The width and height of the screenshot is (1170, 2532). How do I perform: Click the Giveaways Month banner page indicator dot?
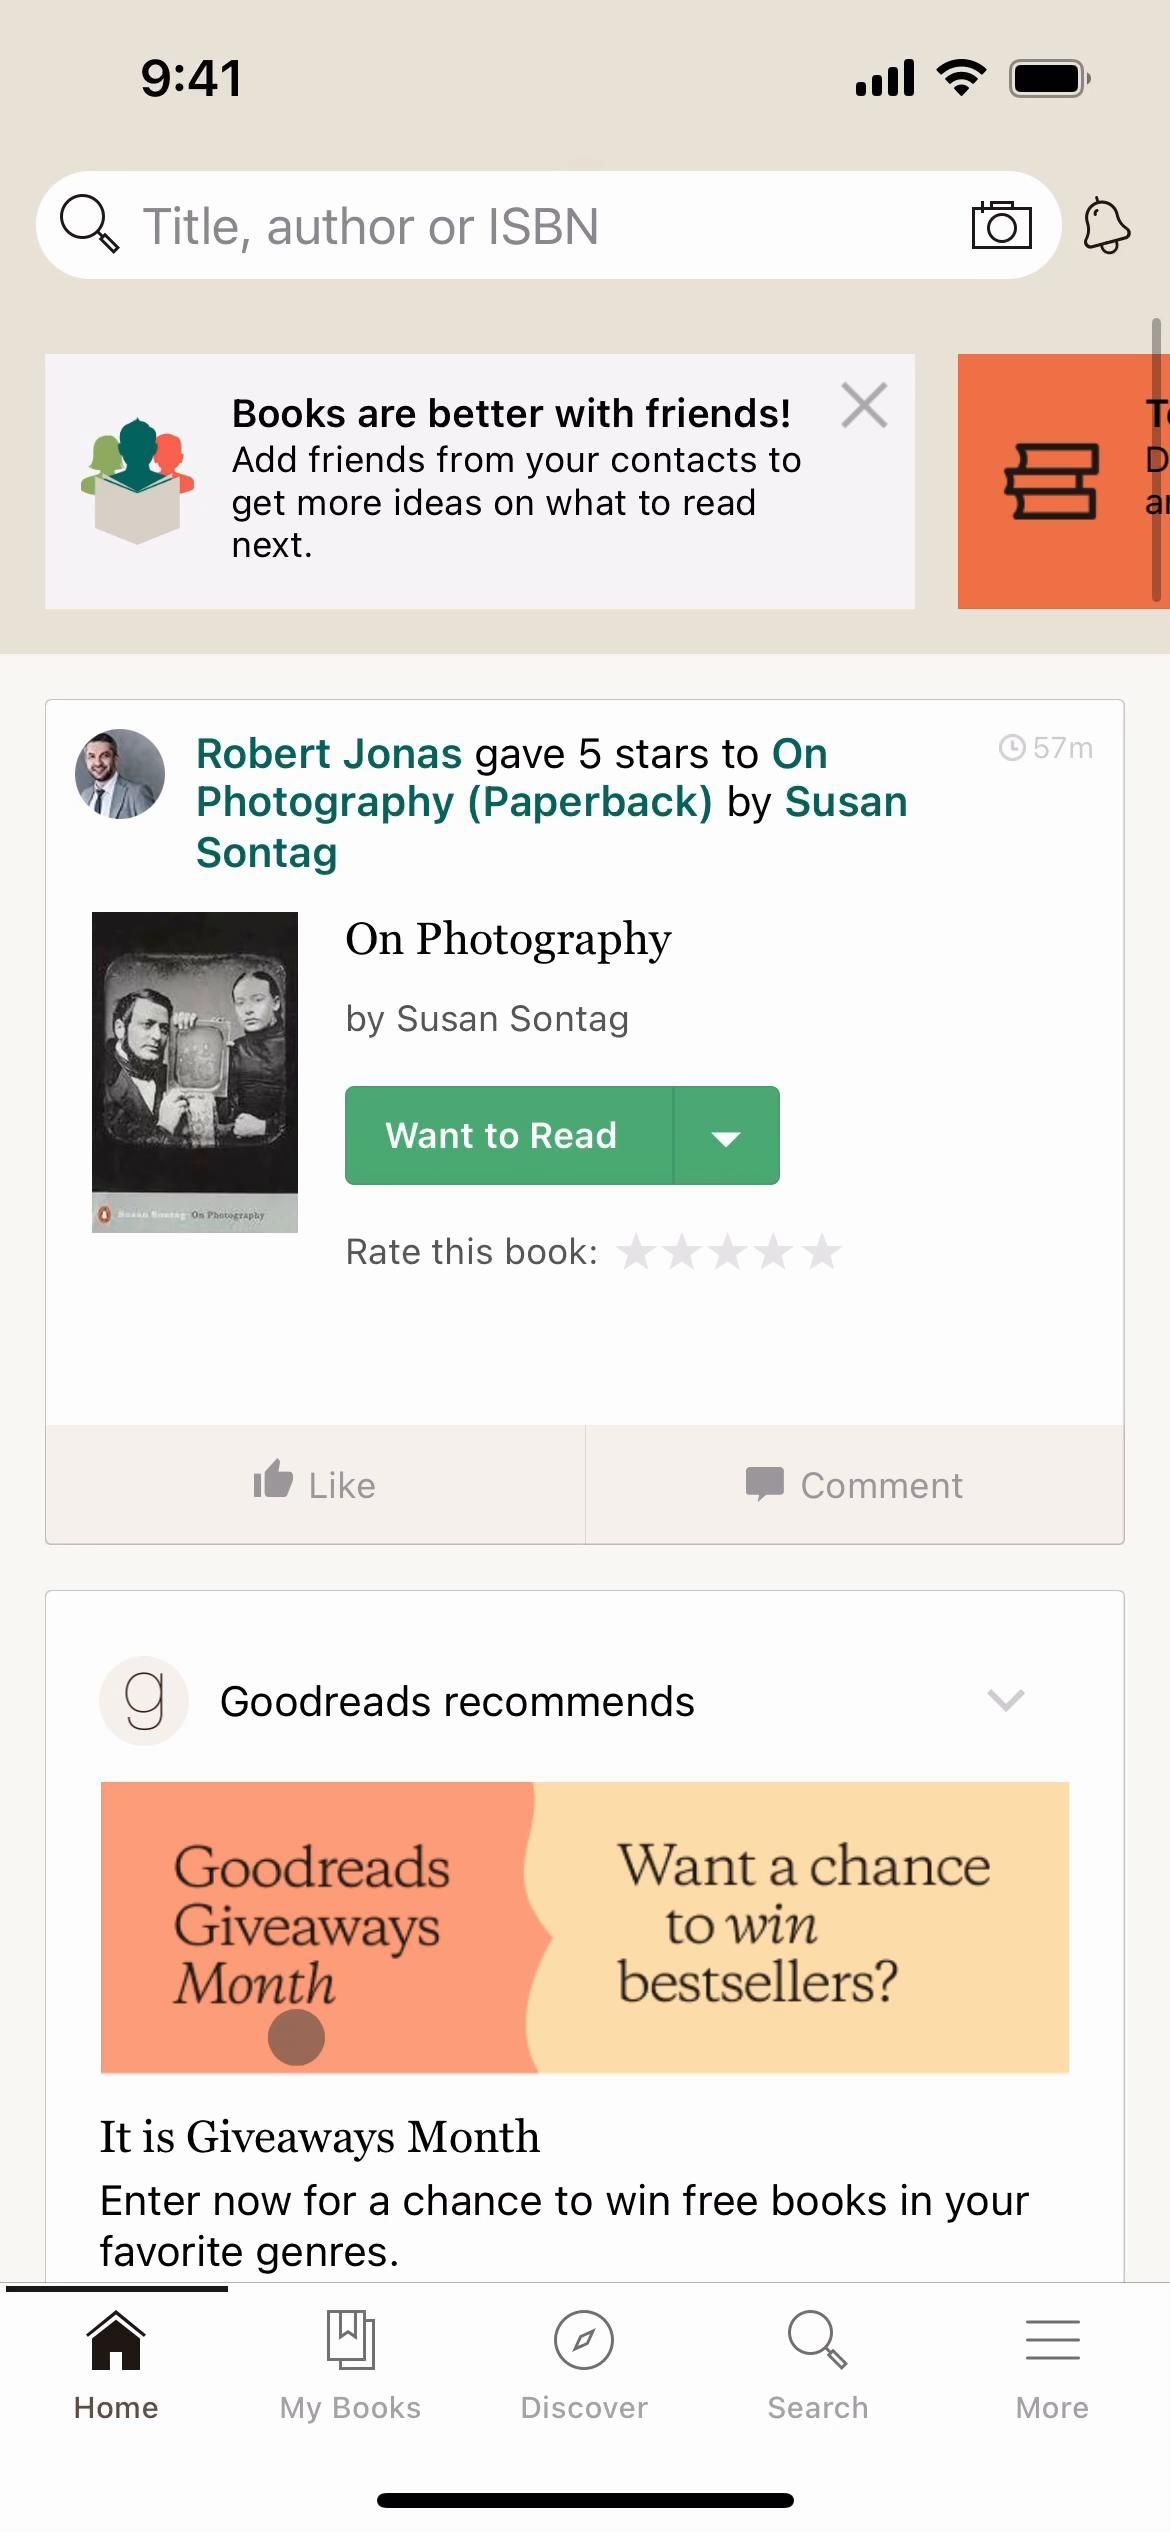pos(296,2037)
